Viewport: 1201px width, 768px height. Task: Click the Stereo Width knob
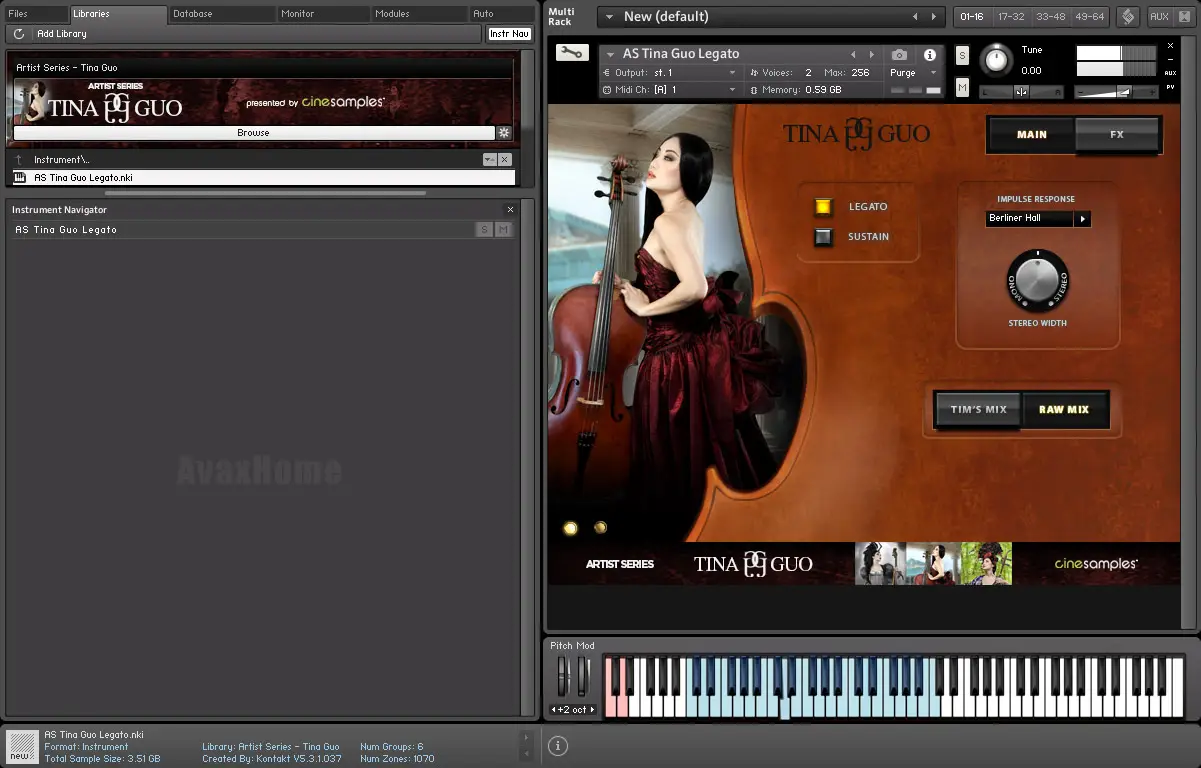pyautogui.click(x=1037, y=281)
